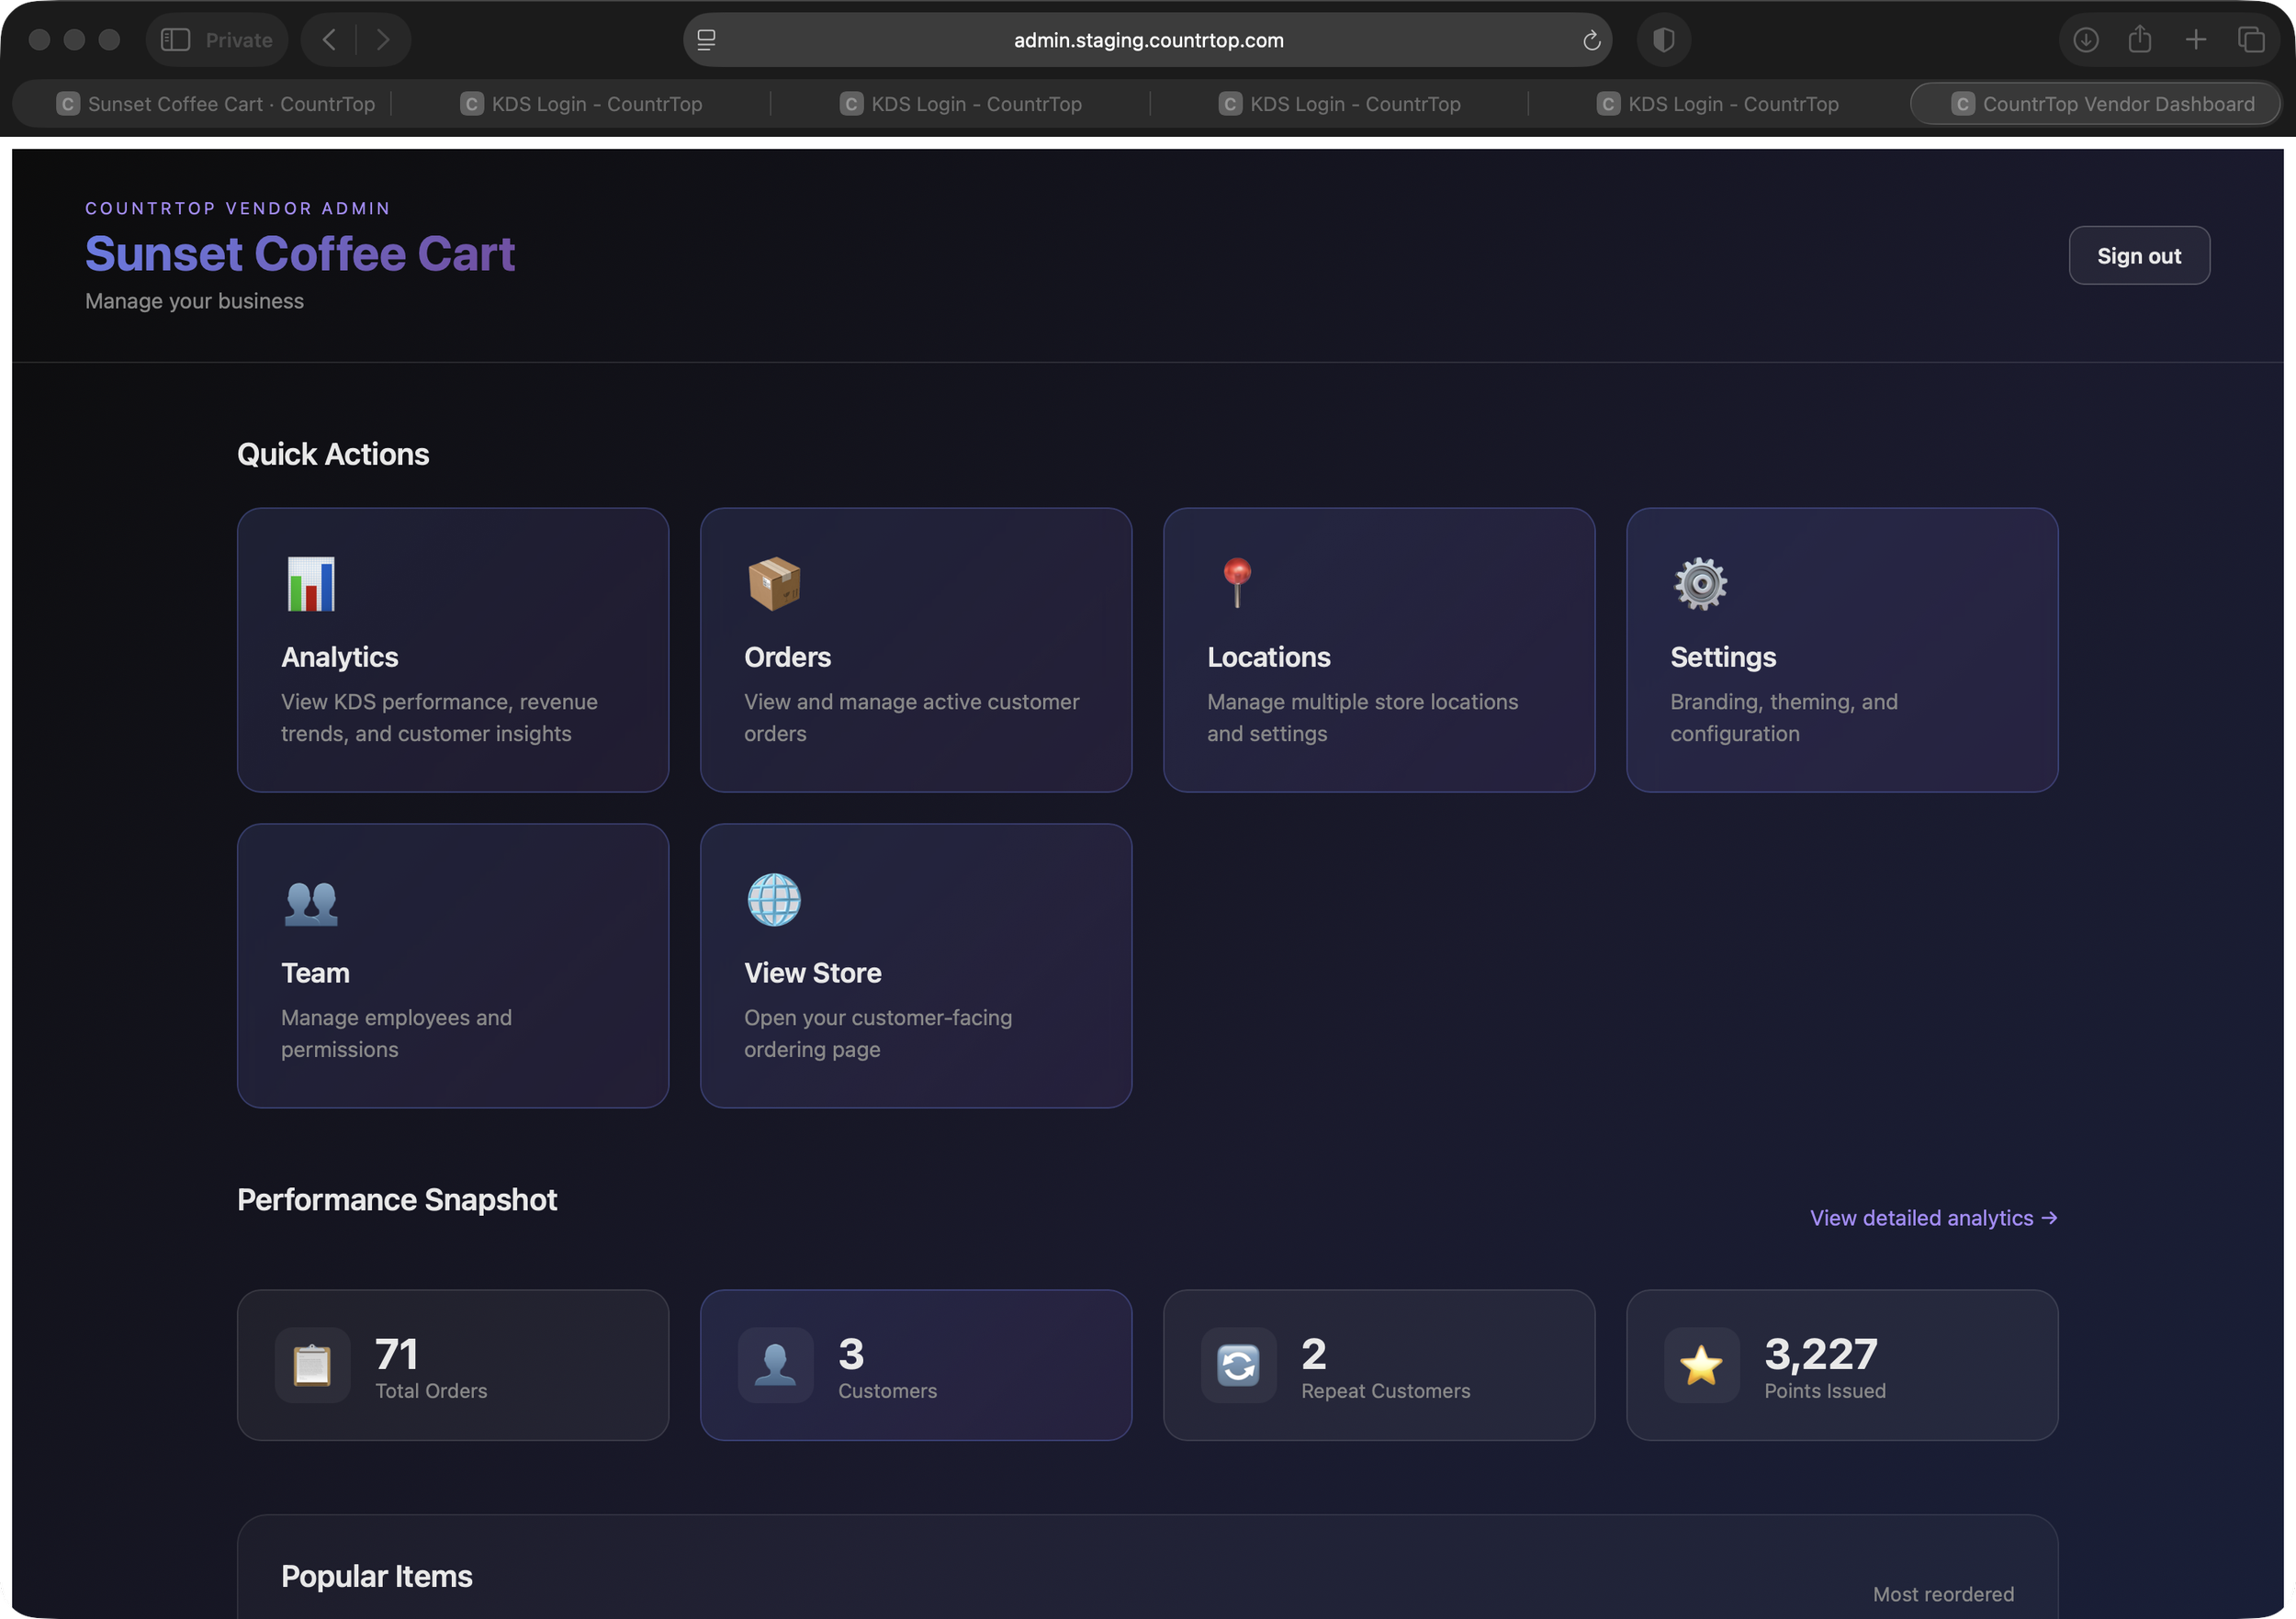Screen dimensions: 2296x1619
Task: Click the Total Orders clipboard icon
Action: pyautogui.click(x=312, y=1365)
